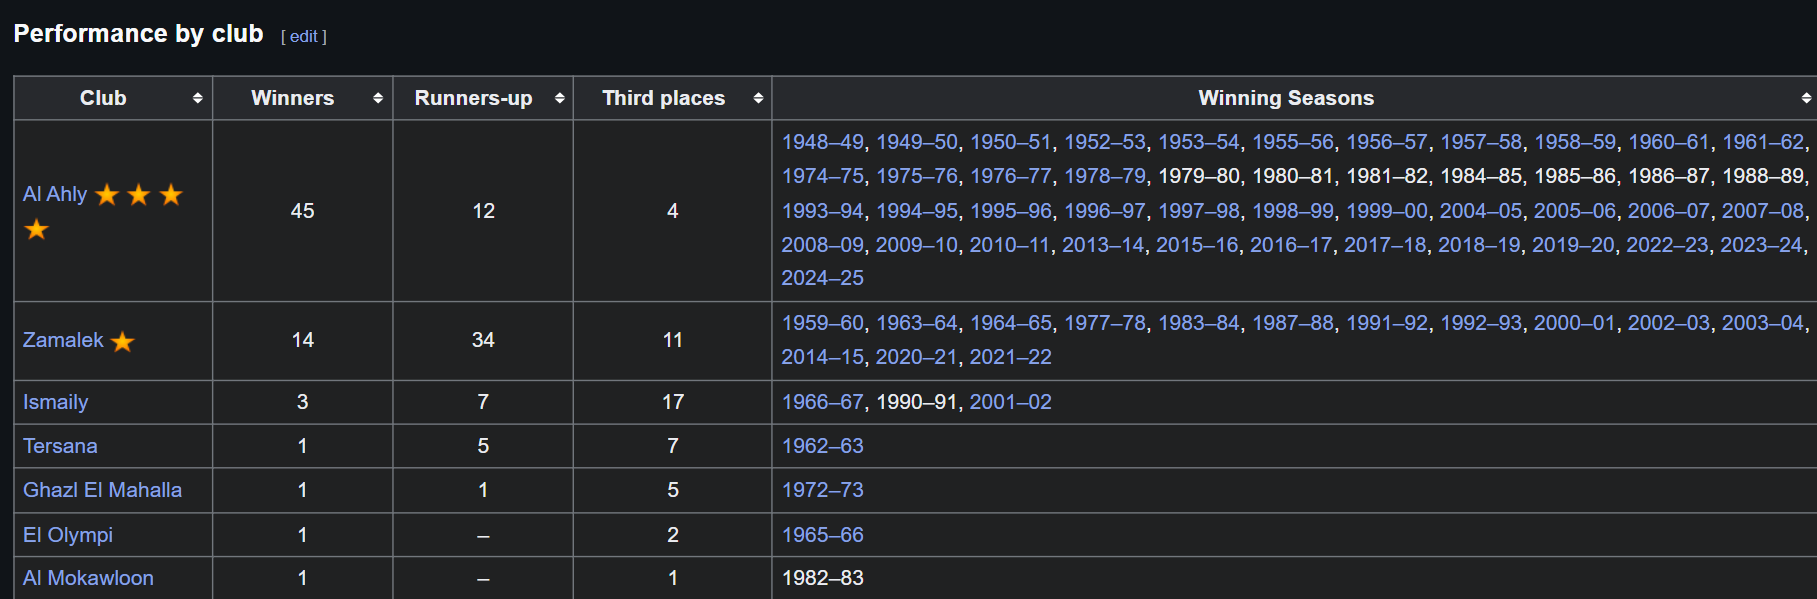Open the 2010–11 season link
Viewport: 1817px width, 599px height.
tap(1010, 245)
